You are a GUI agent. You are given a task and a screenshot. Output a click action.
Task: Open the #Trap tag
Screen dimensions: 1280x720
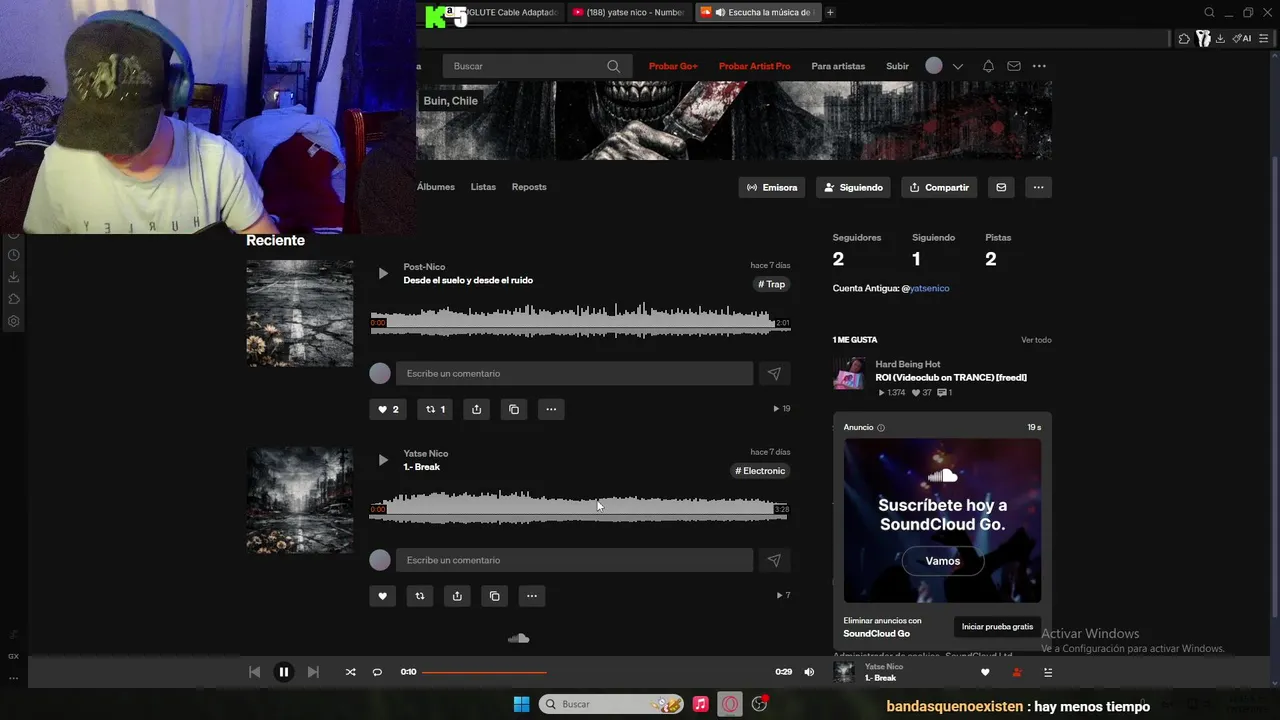coord(771,284)
